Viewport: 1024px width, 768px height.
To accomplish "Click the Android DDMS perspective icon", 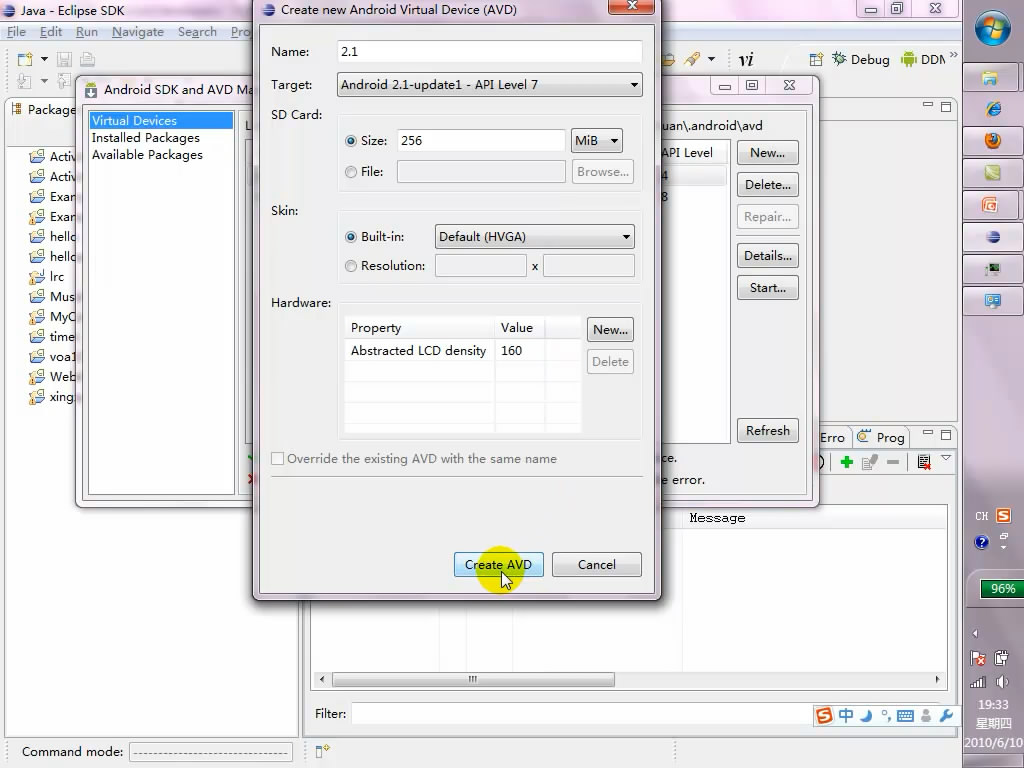I will click(x=909, y=59).
